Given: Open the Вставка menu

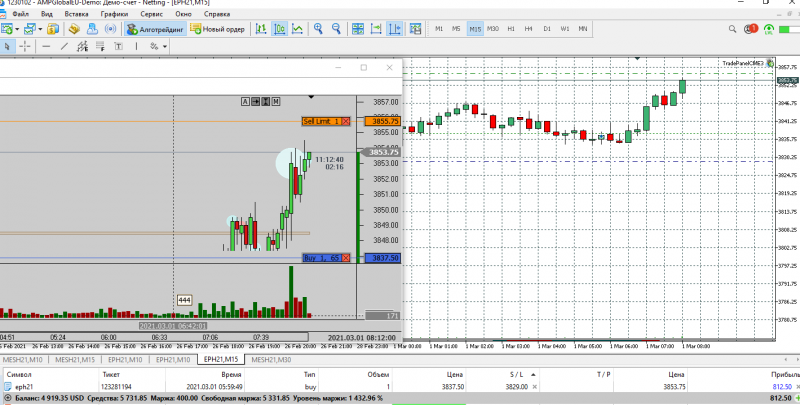Looking at the screenshot, I should pos(77,14).
